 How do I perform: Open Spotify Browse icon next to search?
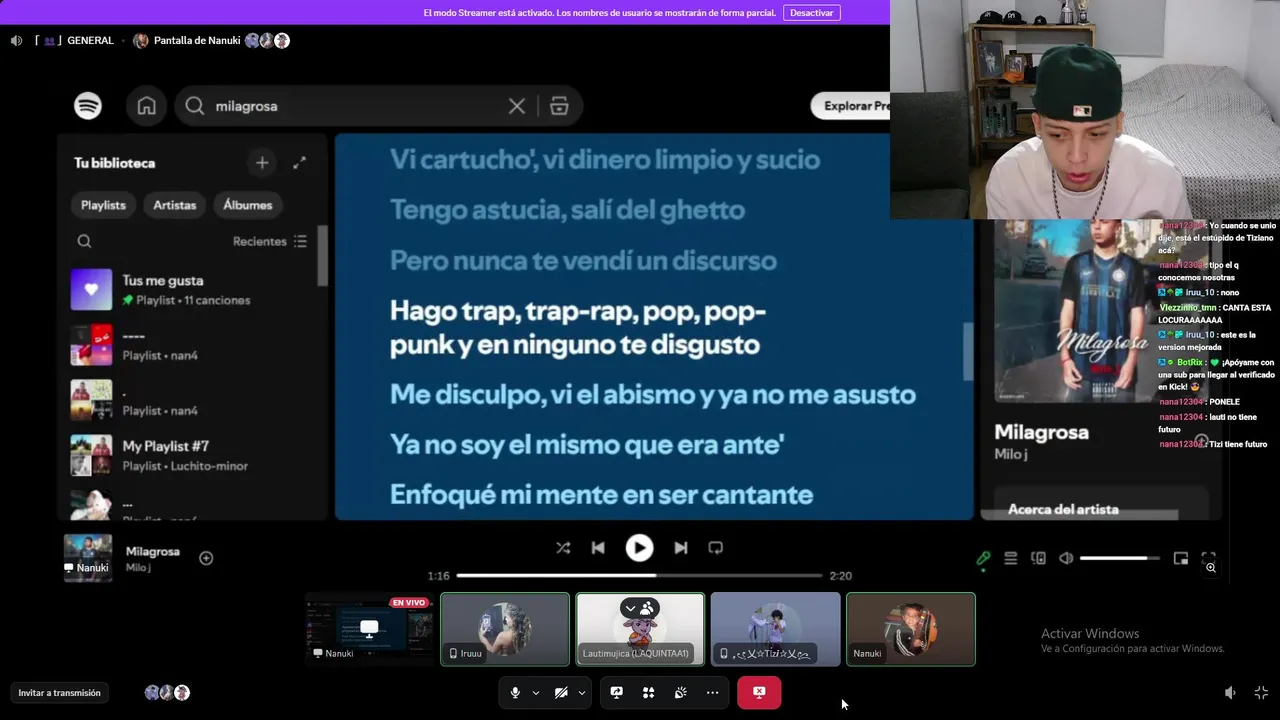point(559,106)
